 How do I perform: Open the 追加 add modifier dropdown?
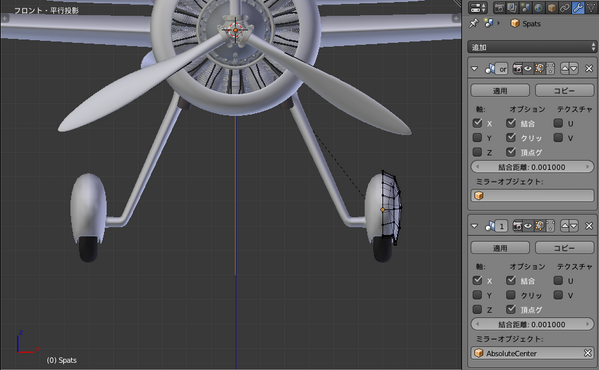click(532, 47)
